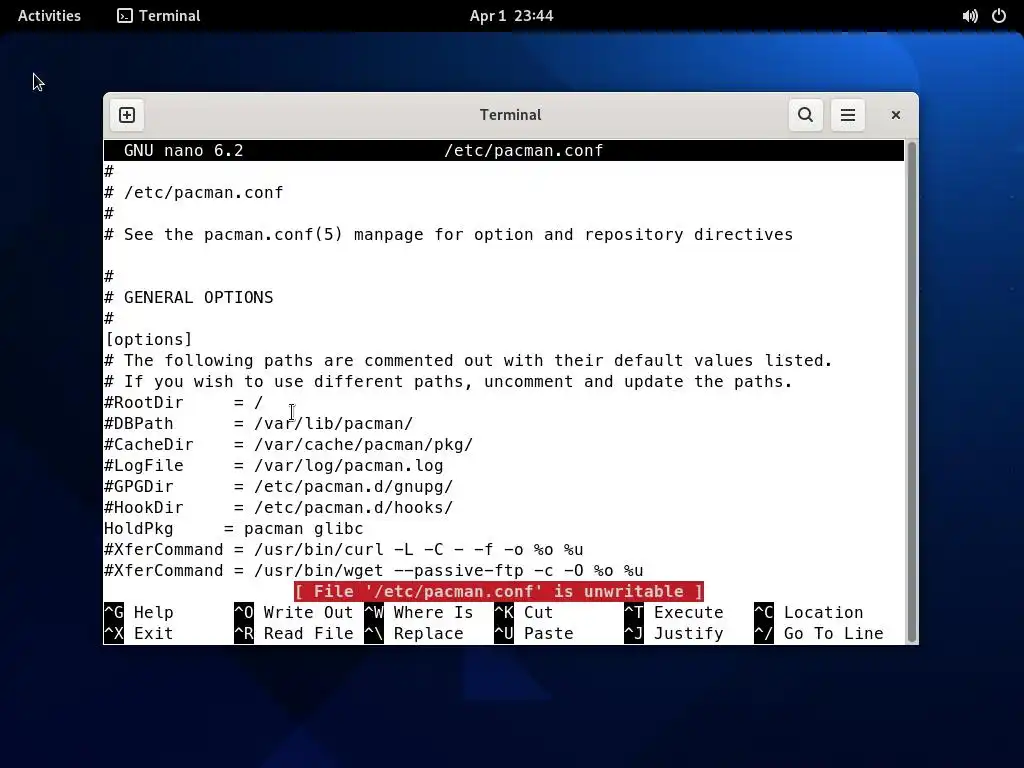Place cursor on the # GENERAL OPTIONS line
The image size is (1024, 768).
click(189, 298)
